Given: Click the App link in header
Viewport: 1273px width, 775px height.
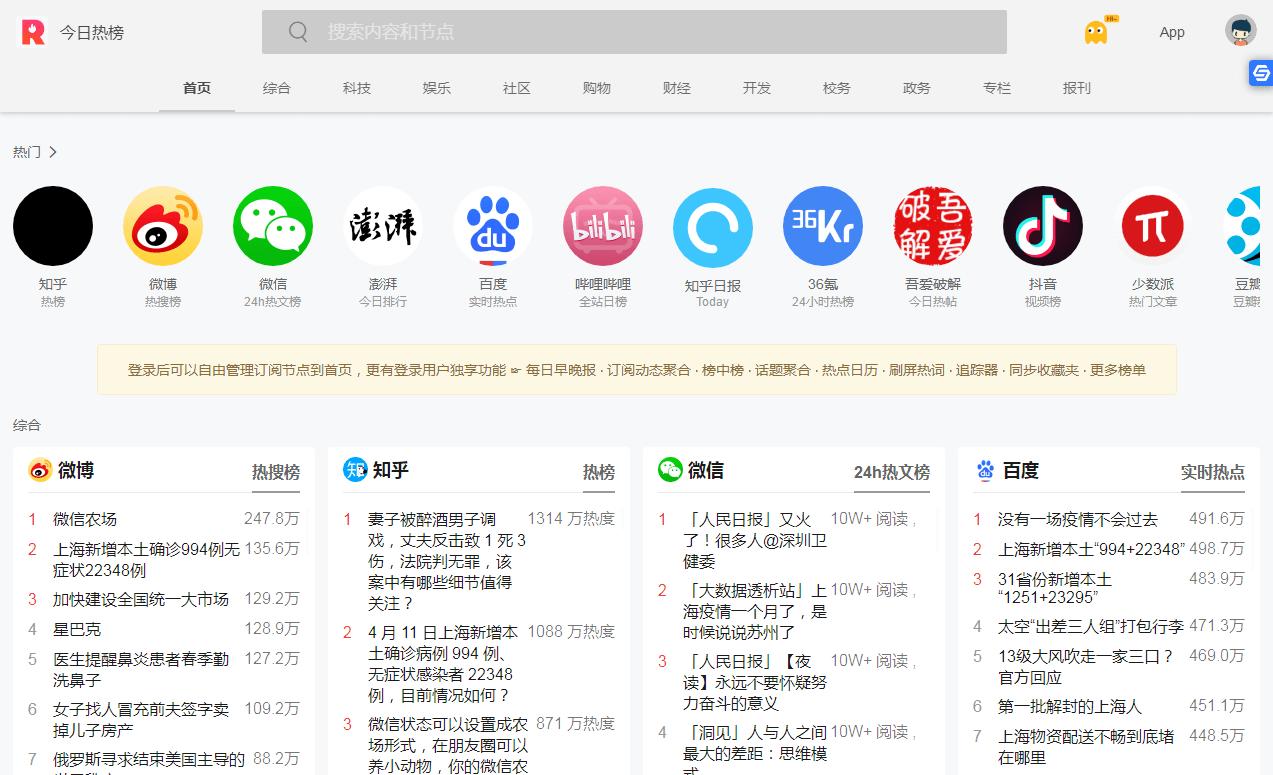Looking at the screenshot, I should (1172, 32).
